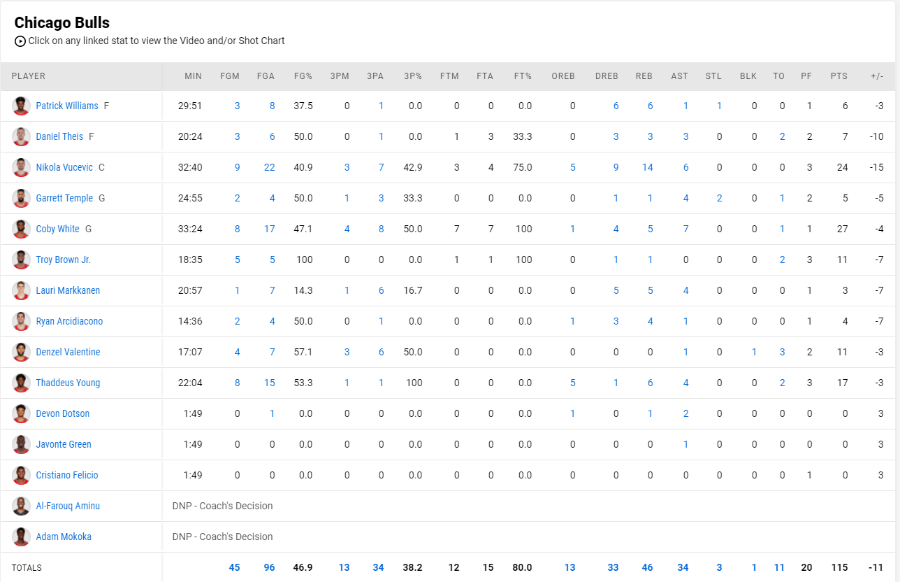Open Ryan Arcidiacono player headshot

21,321
